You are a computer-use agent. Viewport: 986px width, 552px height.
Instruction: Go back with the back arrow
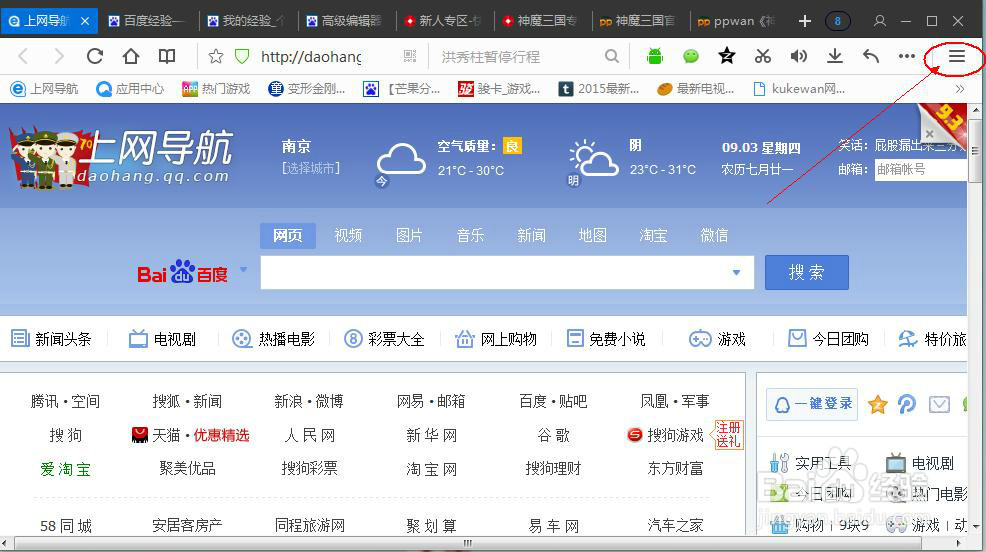tap(23, 57)
